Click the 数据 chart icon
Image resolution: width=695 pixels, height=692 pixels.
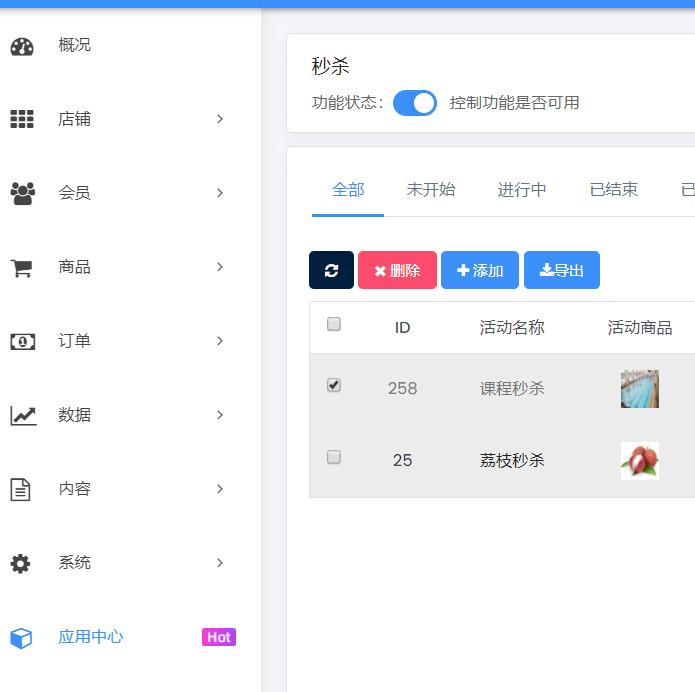click(23, 416)
